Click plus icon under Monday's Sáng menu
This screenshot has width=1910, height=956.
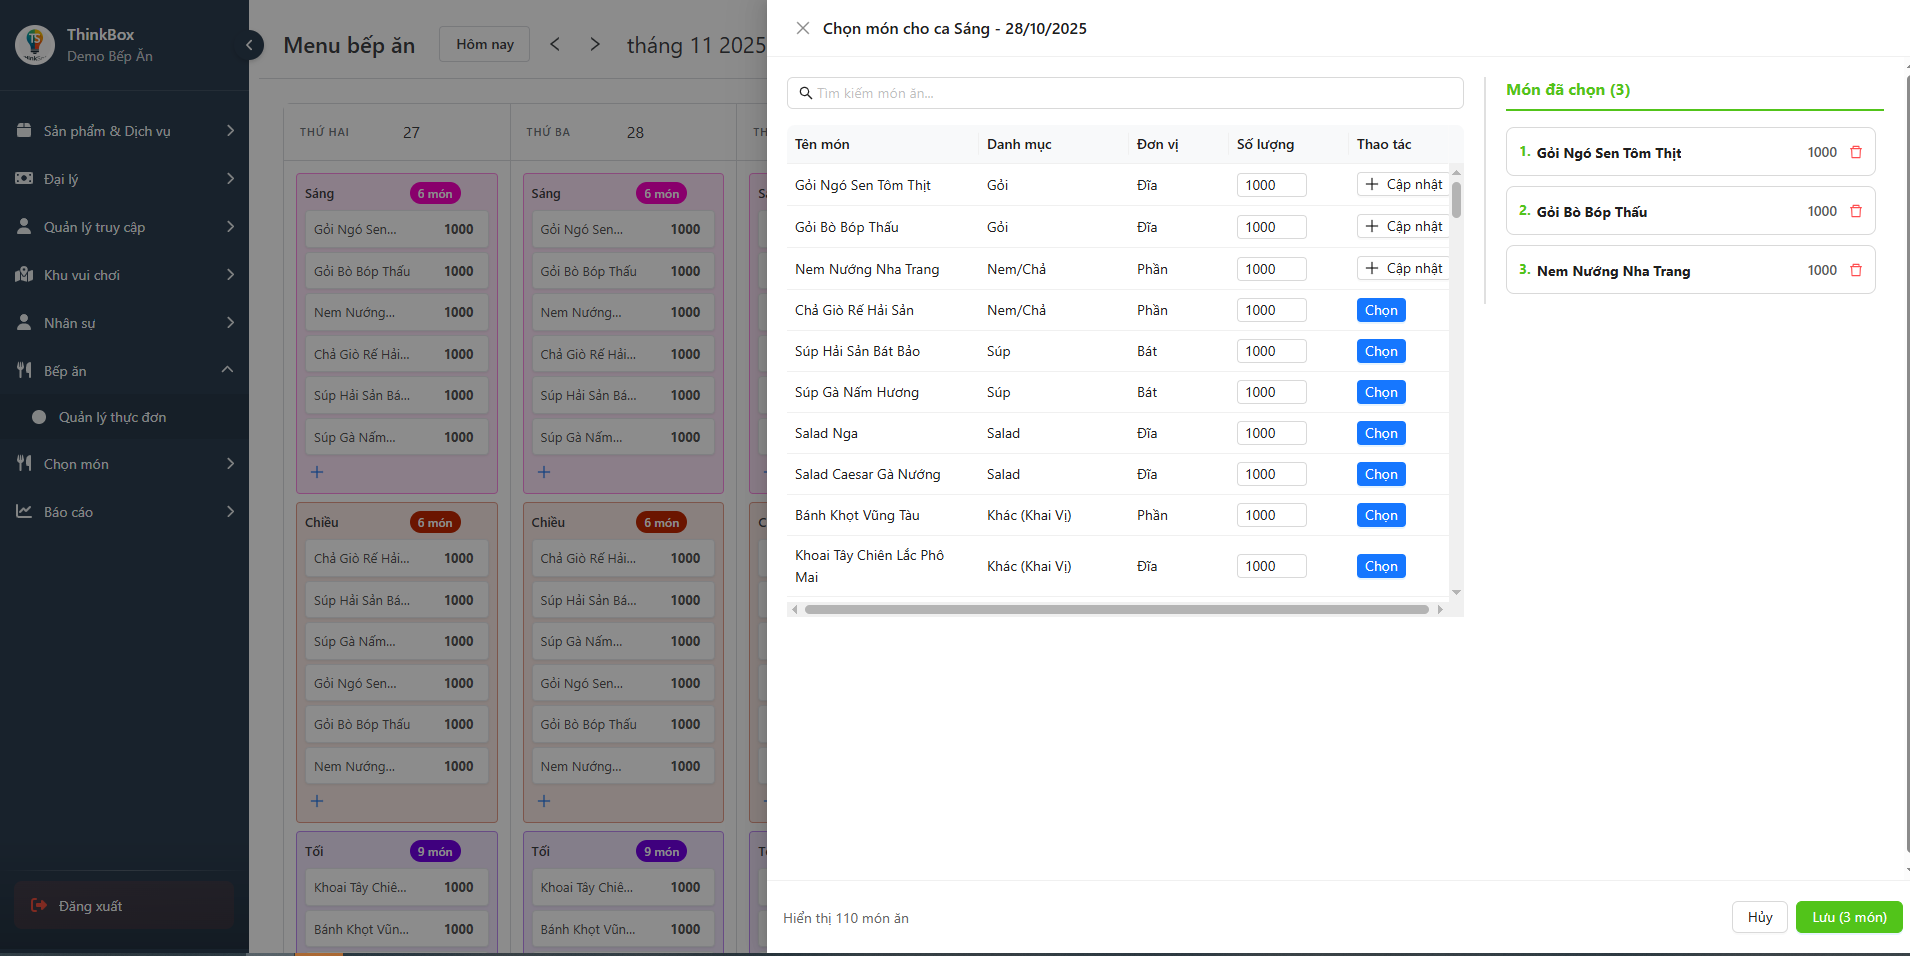(x=317, y=472)
